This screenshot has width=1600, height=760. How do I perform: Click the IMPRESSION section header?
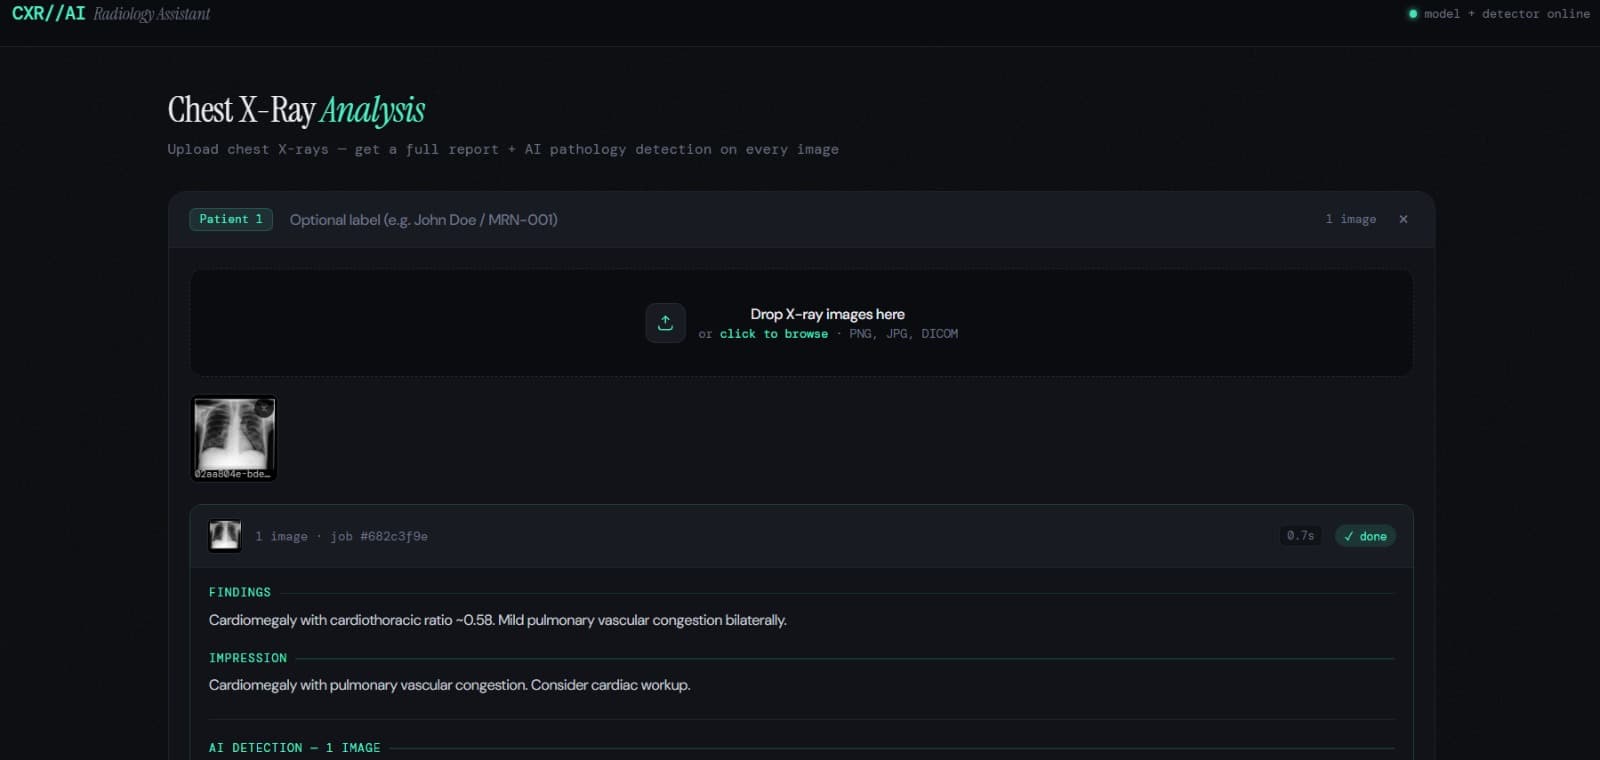[x=247, y=658]
